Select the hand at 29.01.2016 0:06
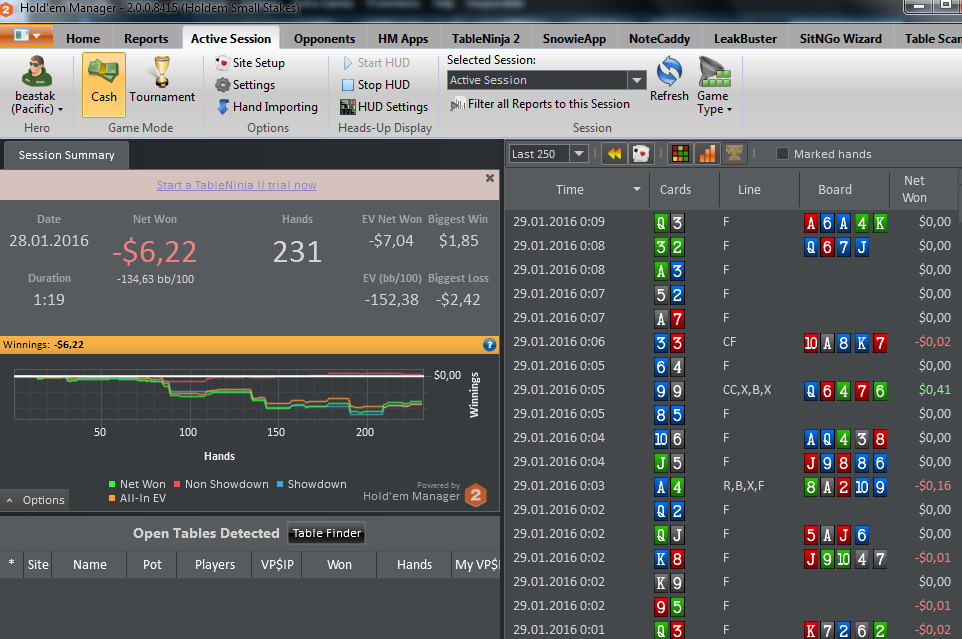This screenshot has width=962, height=639. pyautogui.click(x=732, y=342)
